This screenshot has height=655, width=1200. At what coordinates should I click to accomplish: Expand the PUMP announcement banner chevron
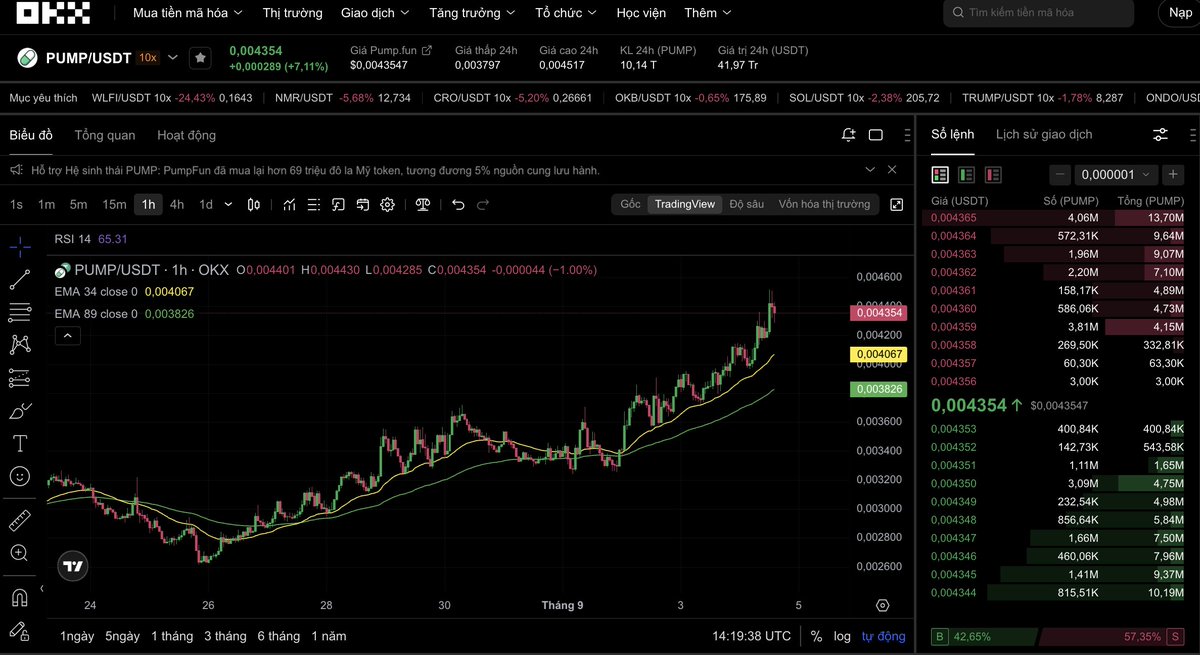click(x=870, y=170)
